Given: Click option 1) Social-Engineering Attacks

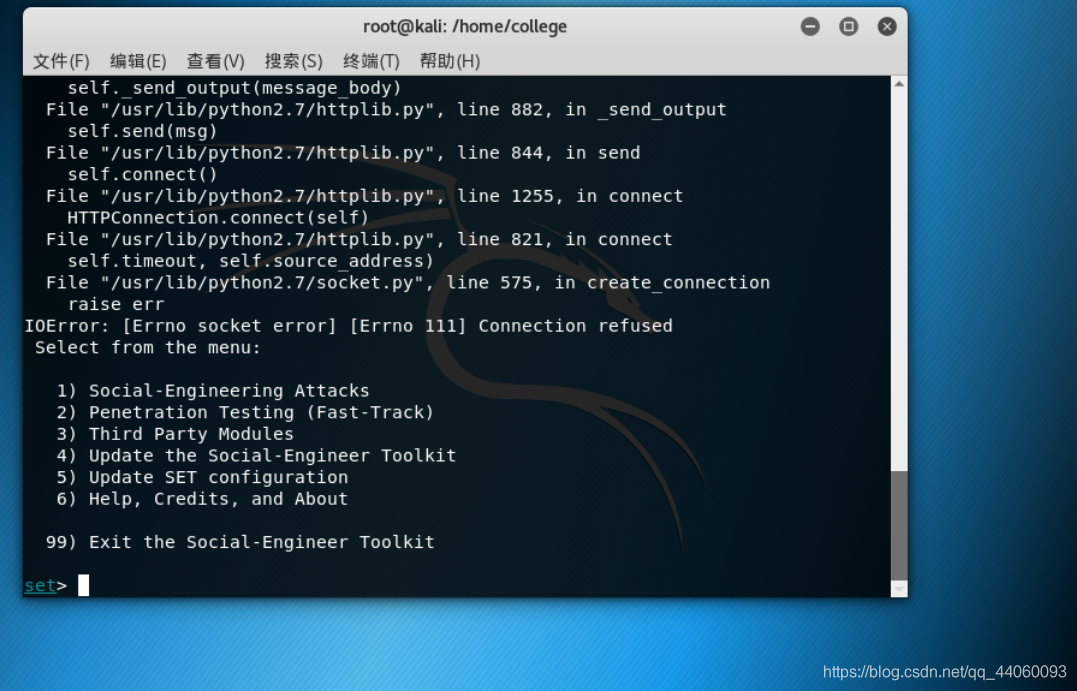Looking at the screenshot, I should pos(213,391).
